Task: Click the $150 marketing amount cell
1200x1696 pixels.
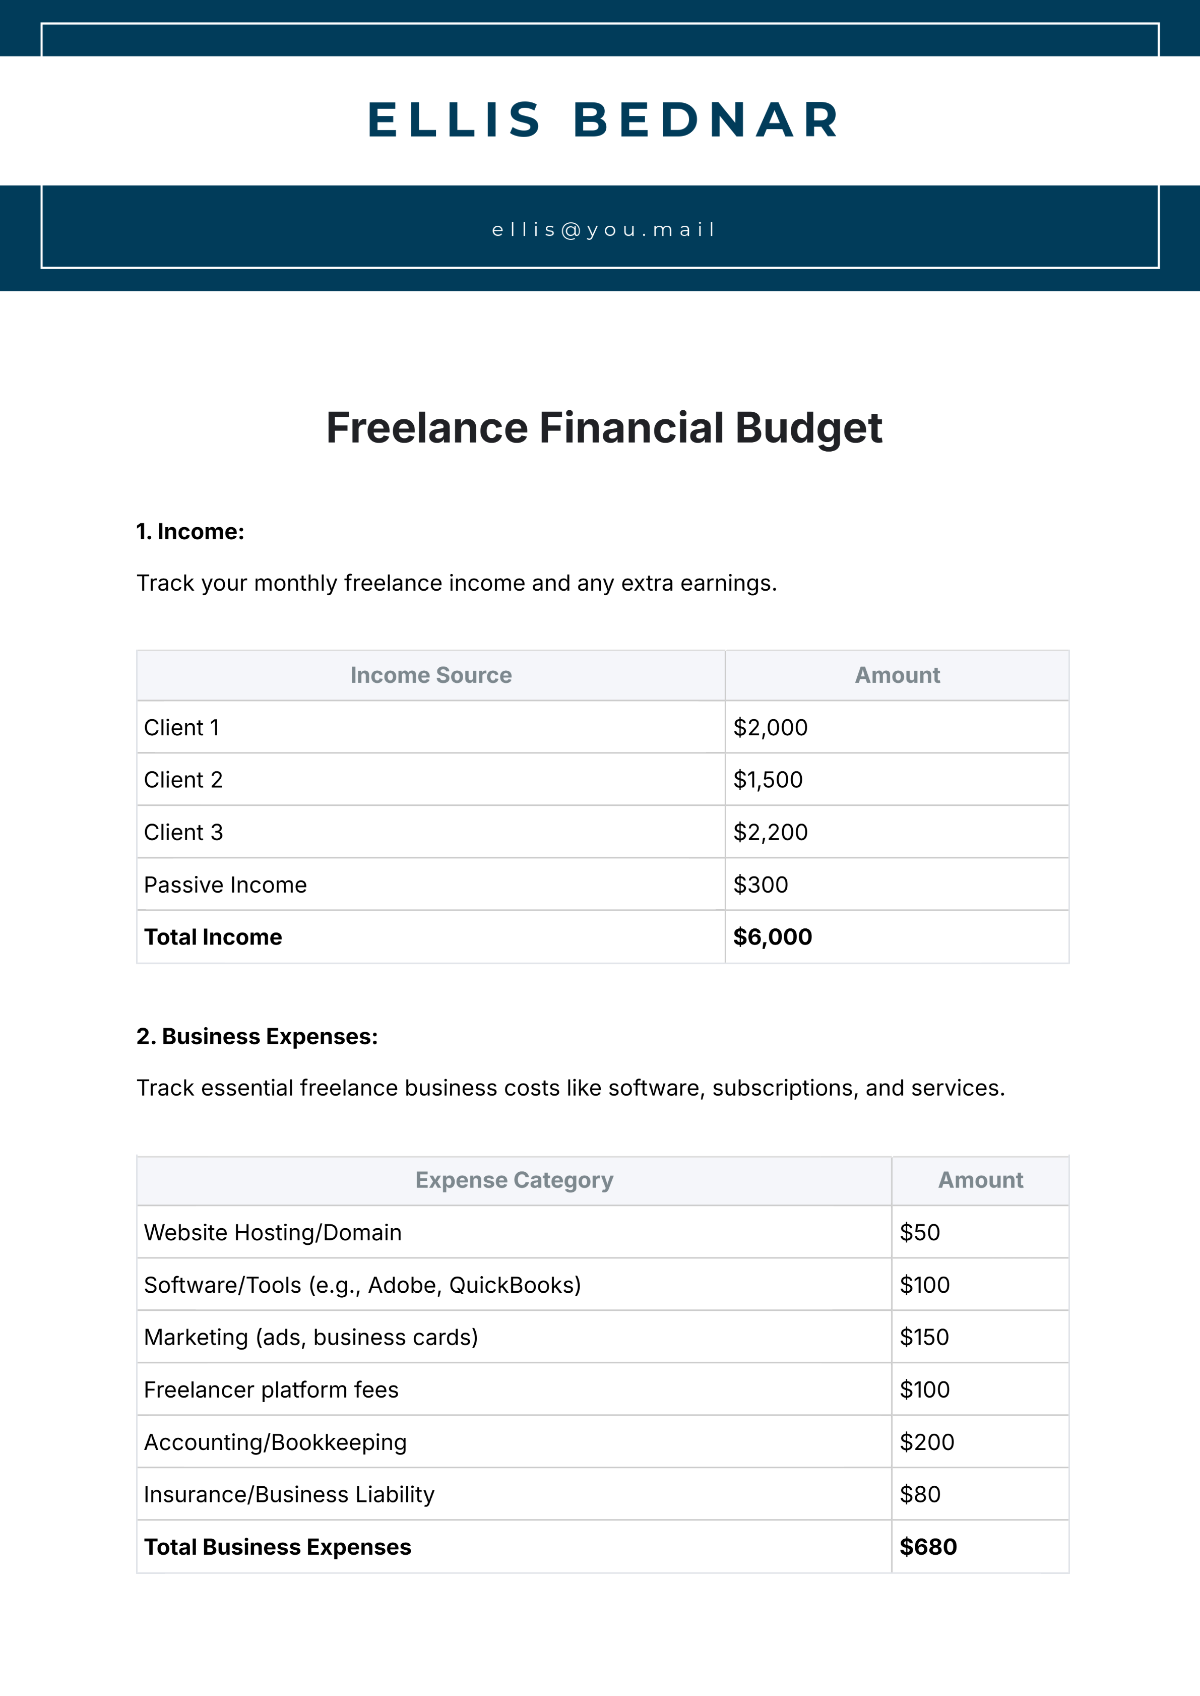Action: (924, 1338)
